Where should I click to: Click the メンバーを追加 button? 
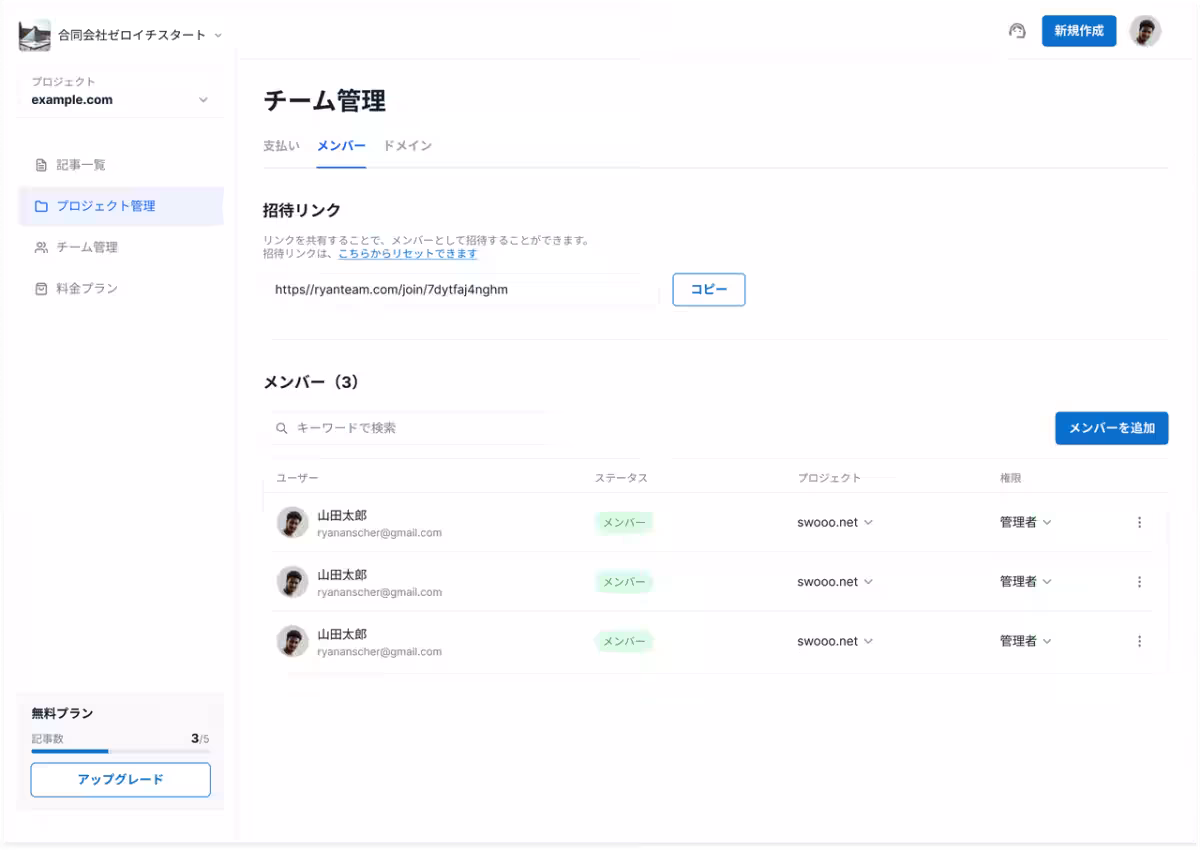click(x=1111, y=428)
